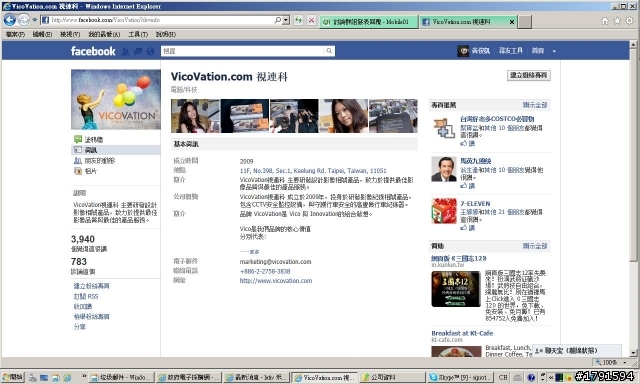Click the first photo thumbnail of woman
The image size is (640, 384).
(x=195, y=116)
